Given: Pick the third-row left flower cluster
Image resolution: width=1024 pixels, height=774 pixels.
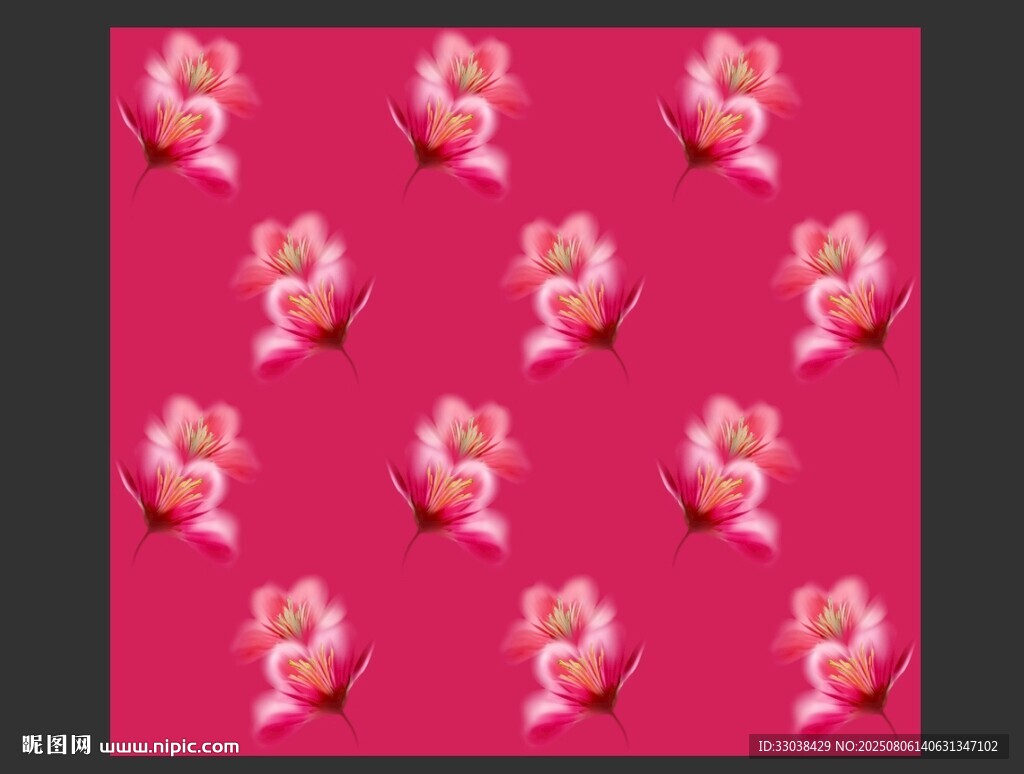Looking at the screenshot, I should 186,479.
